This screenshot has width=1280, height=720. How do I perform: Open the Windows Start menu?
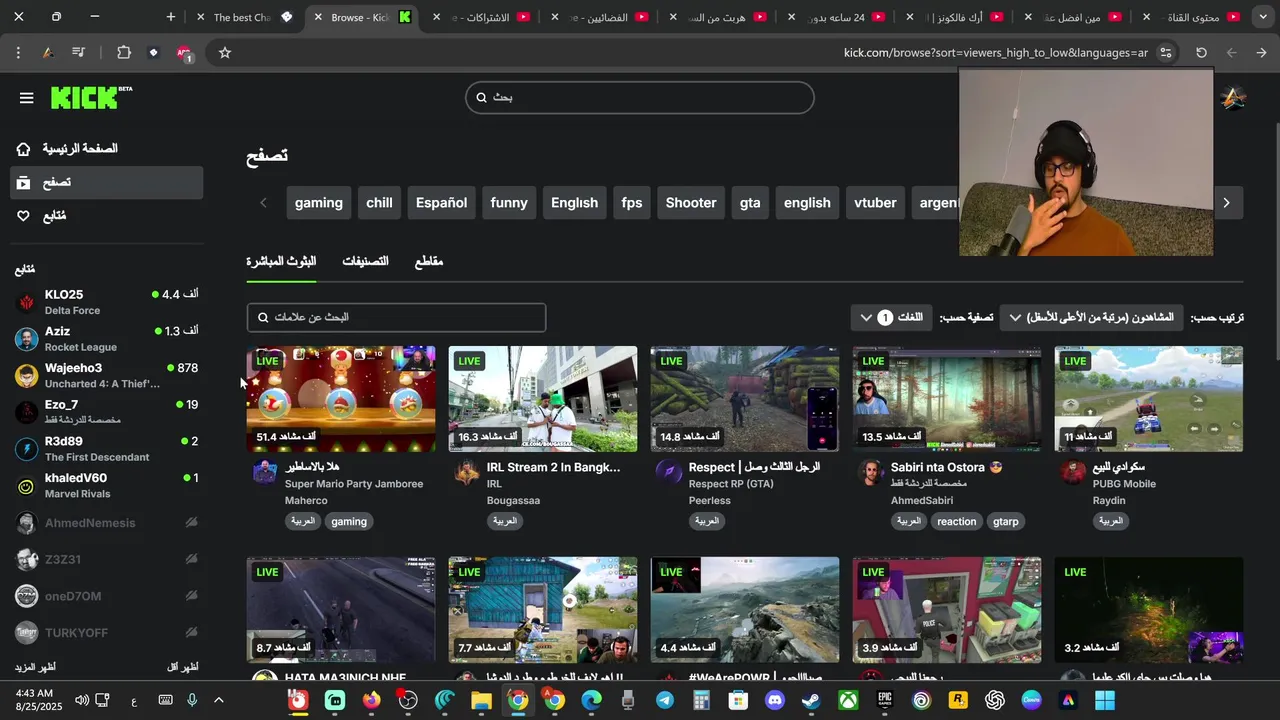pos(1105,700)
